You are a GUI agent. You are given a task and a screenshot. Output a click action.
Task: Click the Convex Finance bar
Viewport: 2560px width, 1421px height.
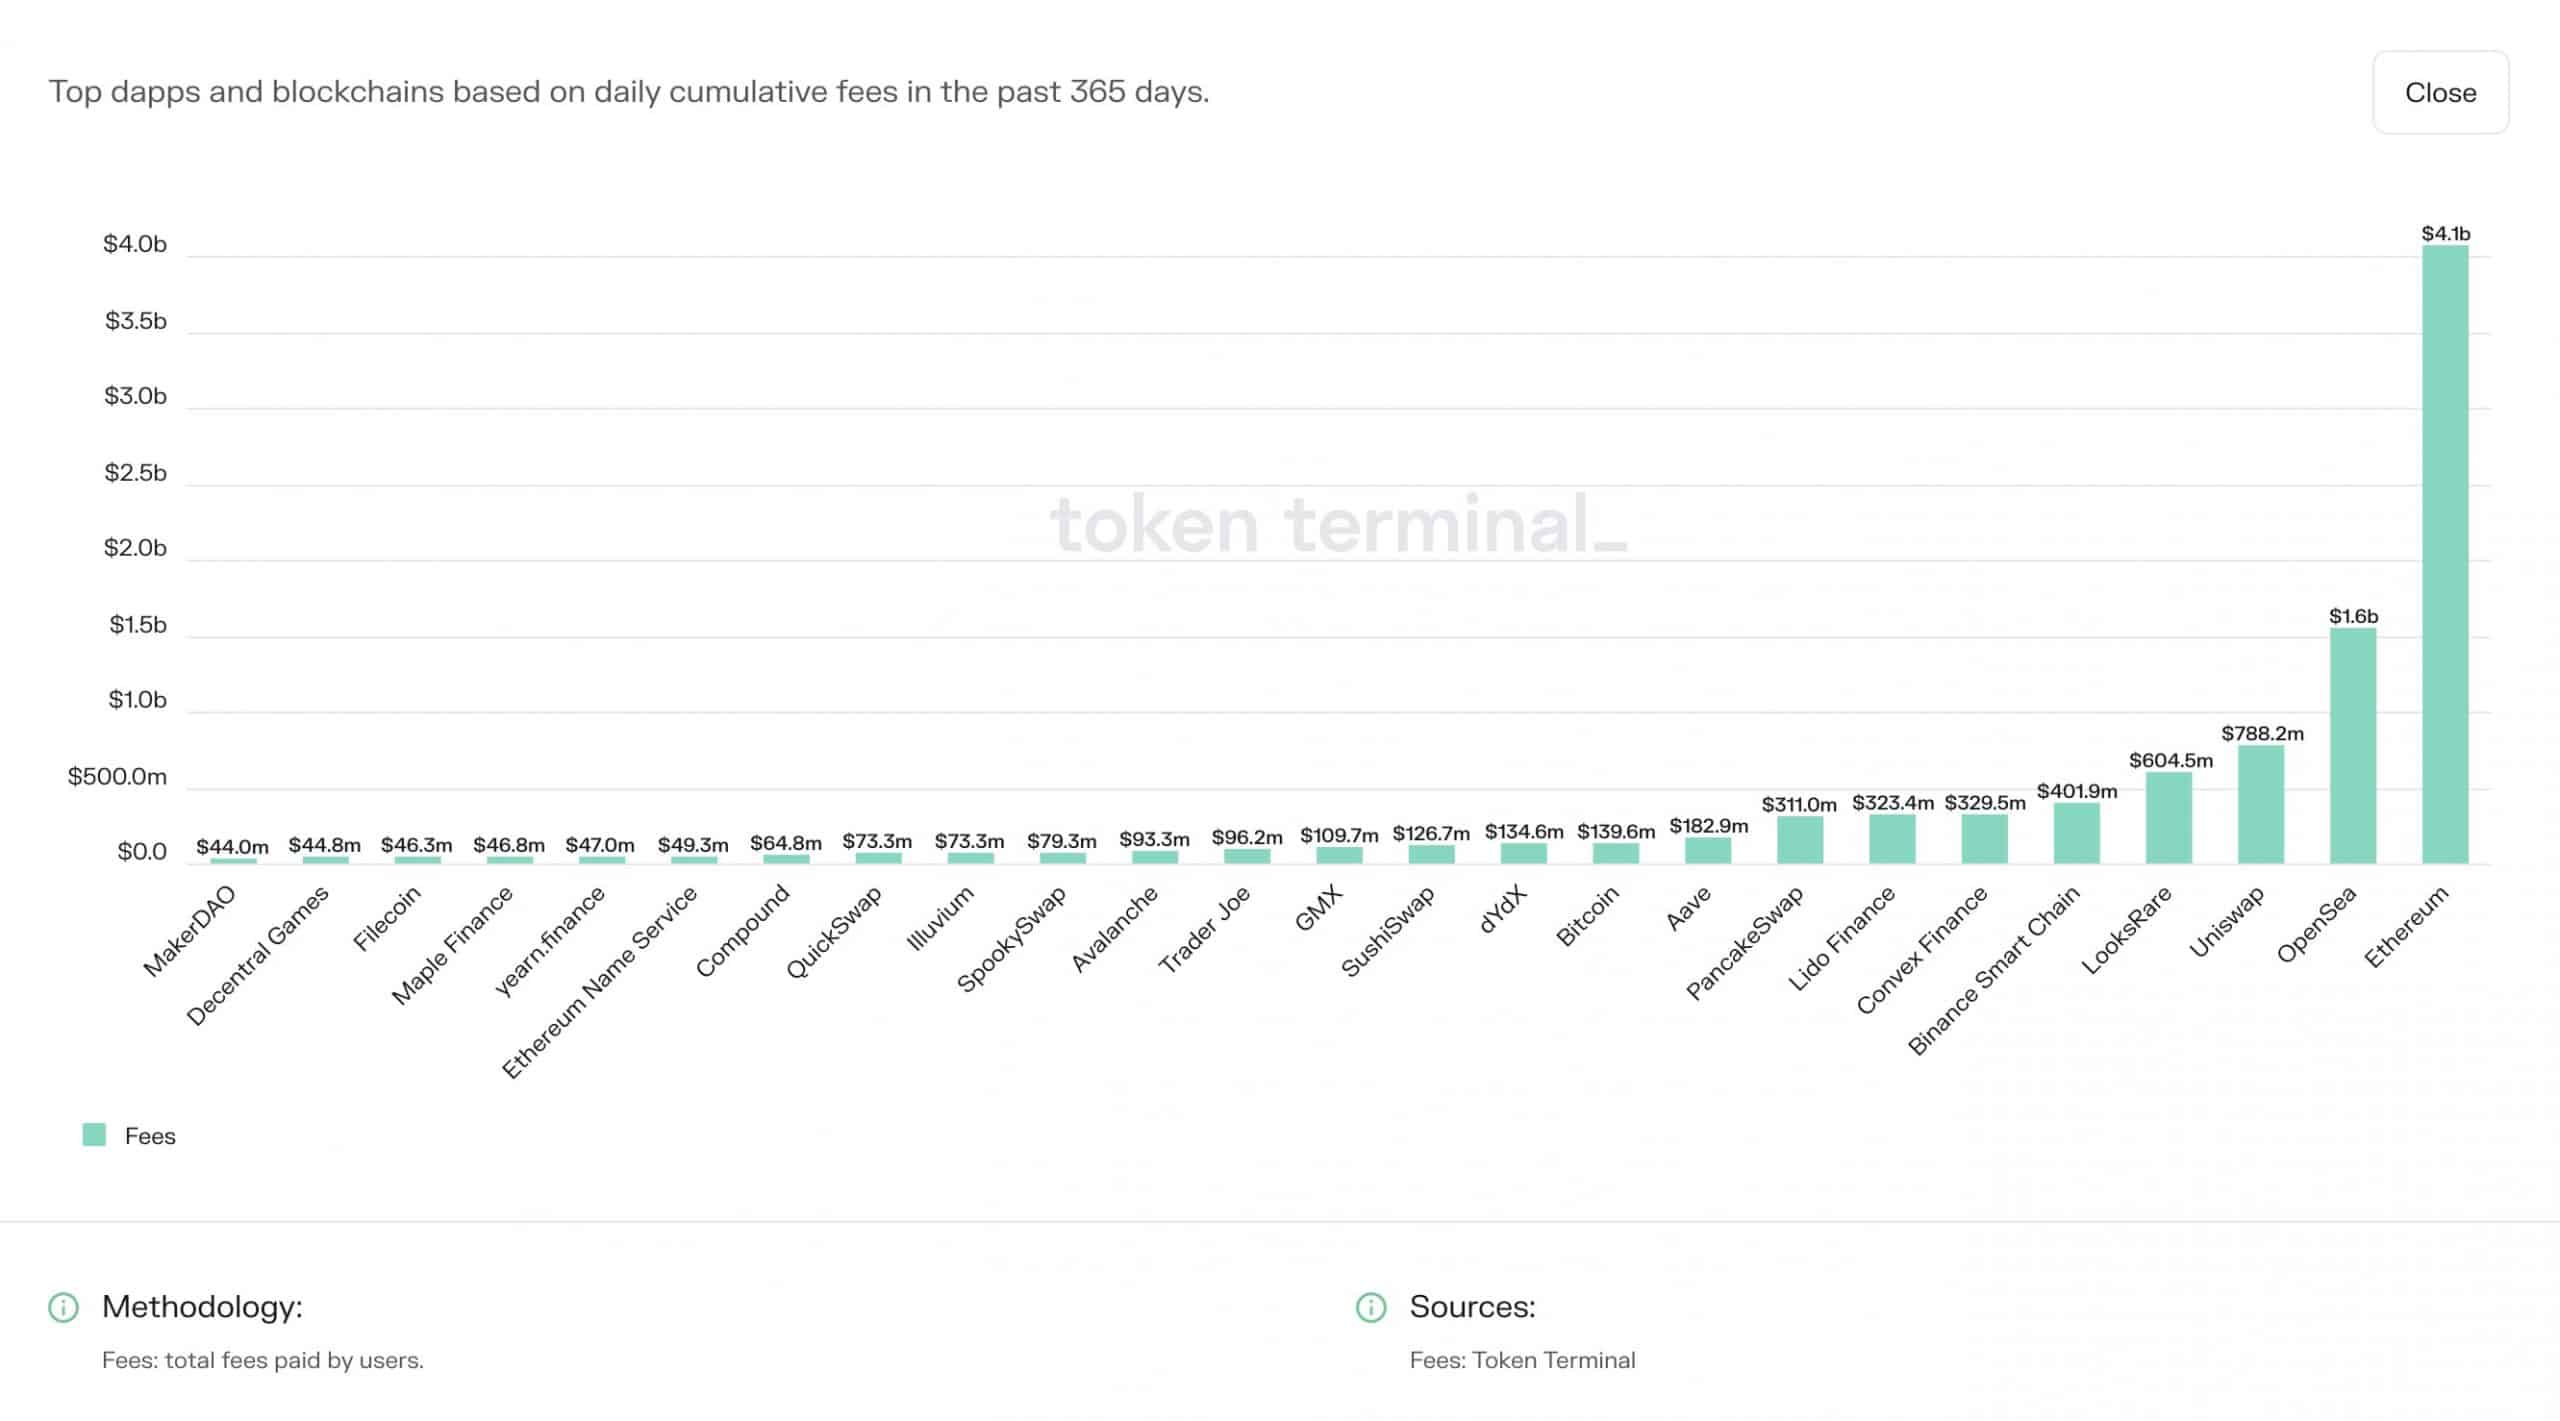(1984, 839)
